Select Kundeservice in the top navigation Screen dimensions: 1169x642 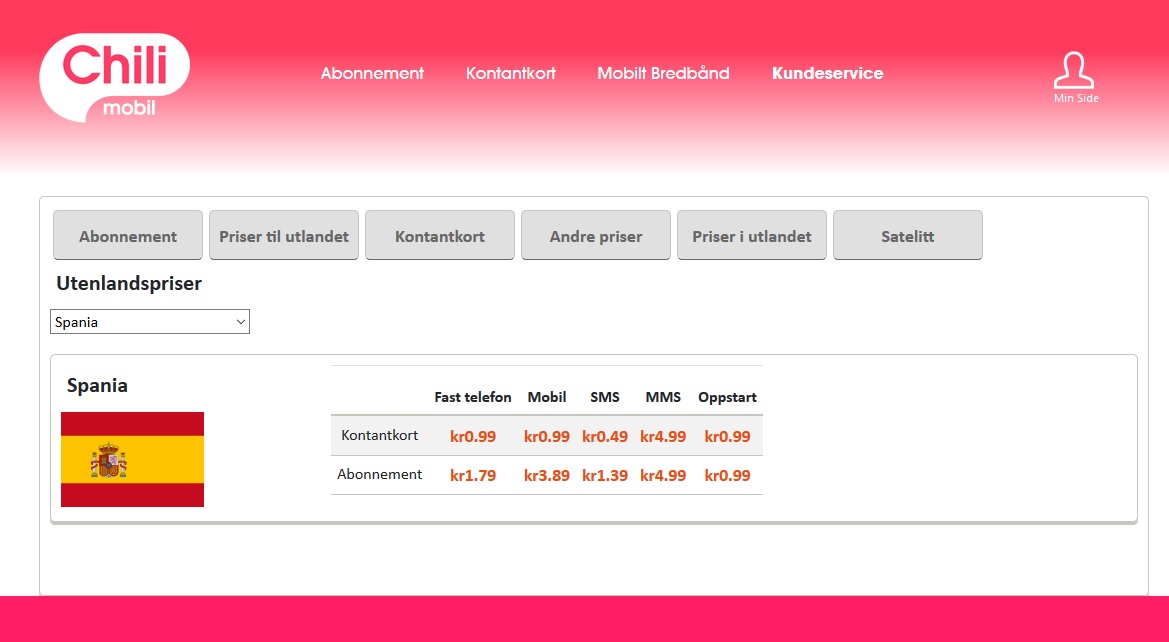(828, 73)
